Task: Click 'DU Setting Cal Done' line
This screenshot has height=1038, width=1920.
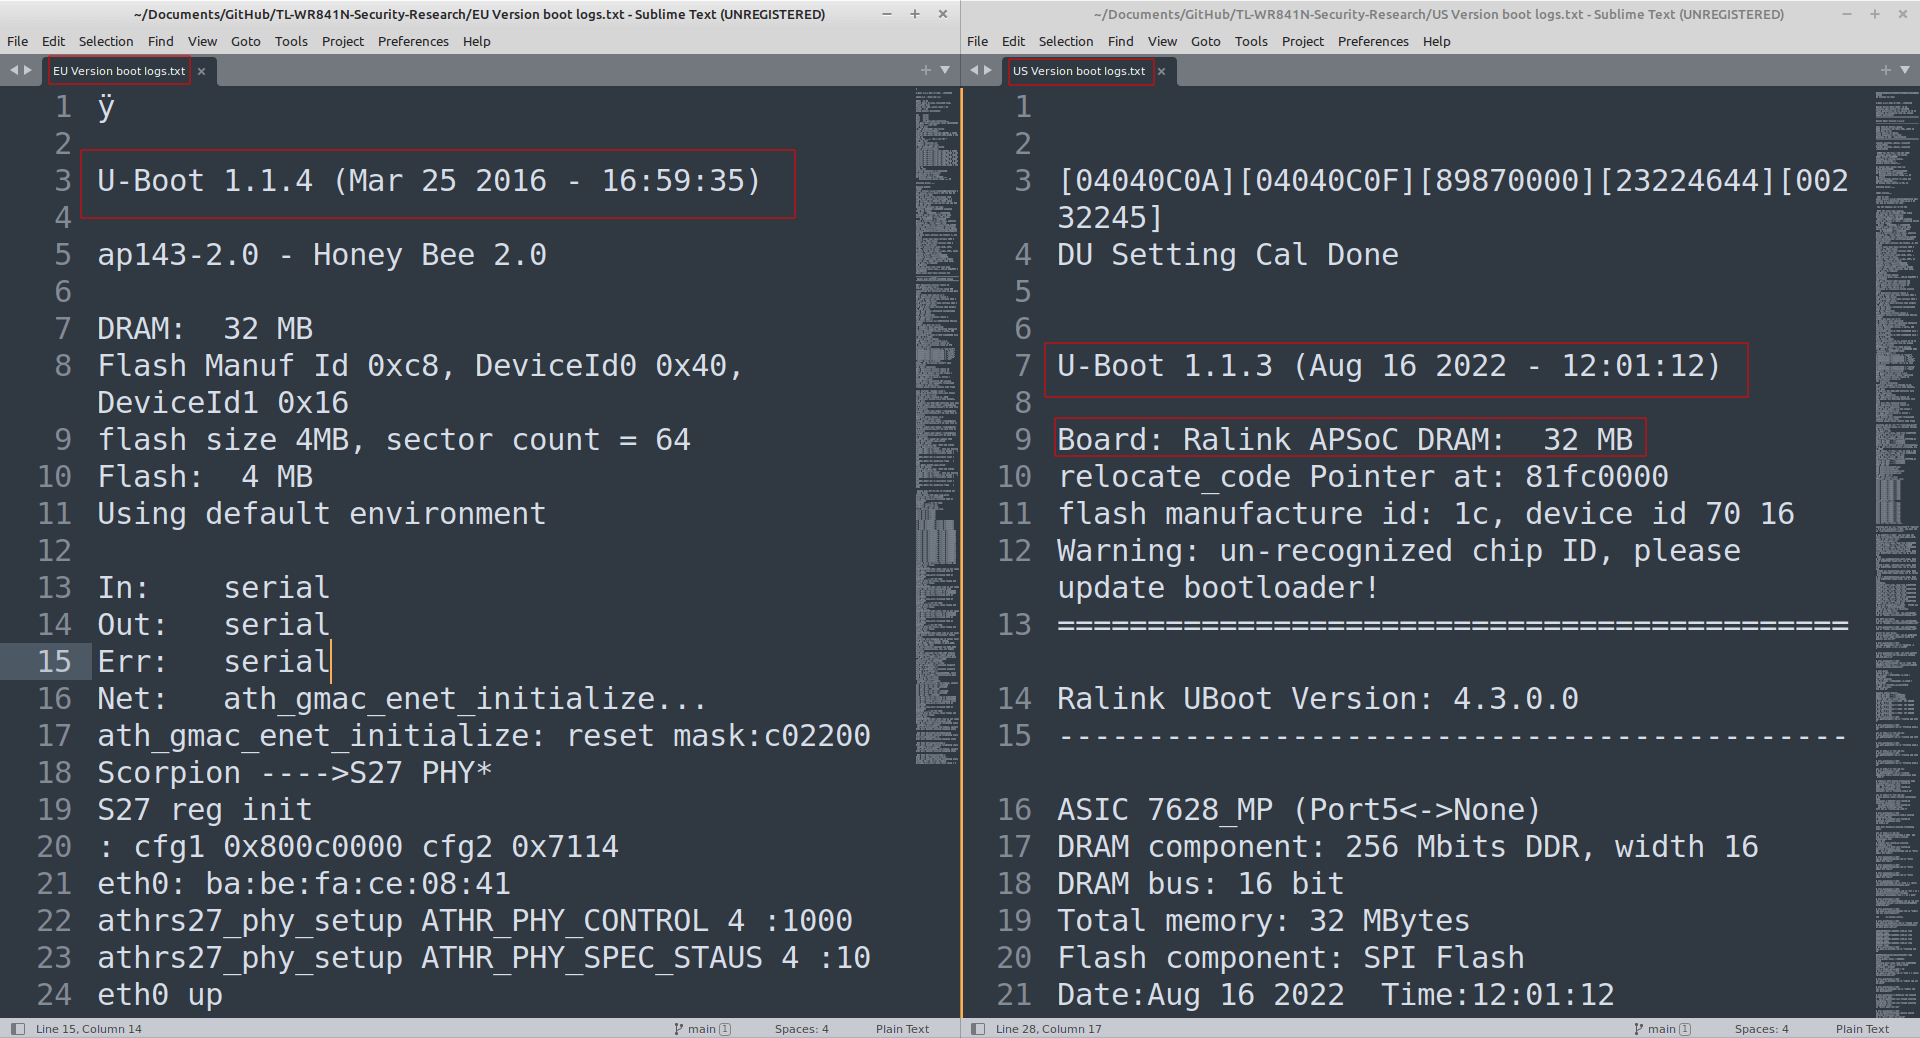Action: click(1228, 255)
